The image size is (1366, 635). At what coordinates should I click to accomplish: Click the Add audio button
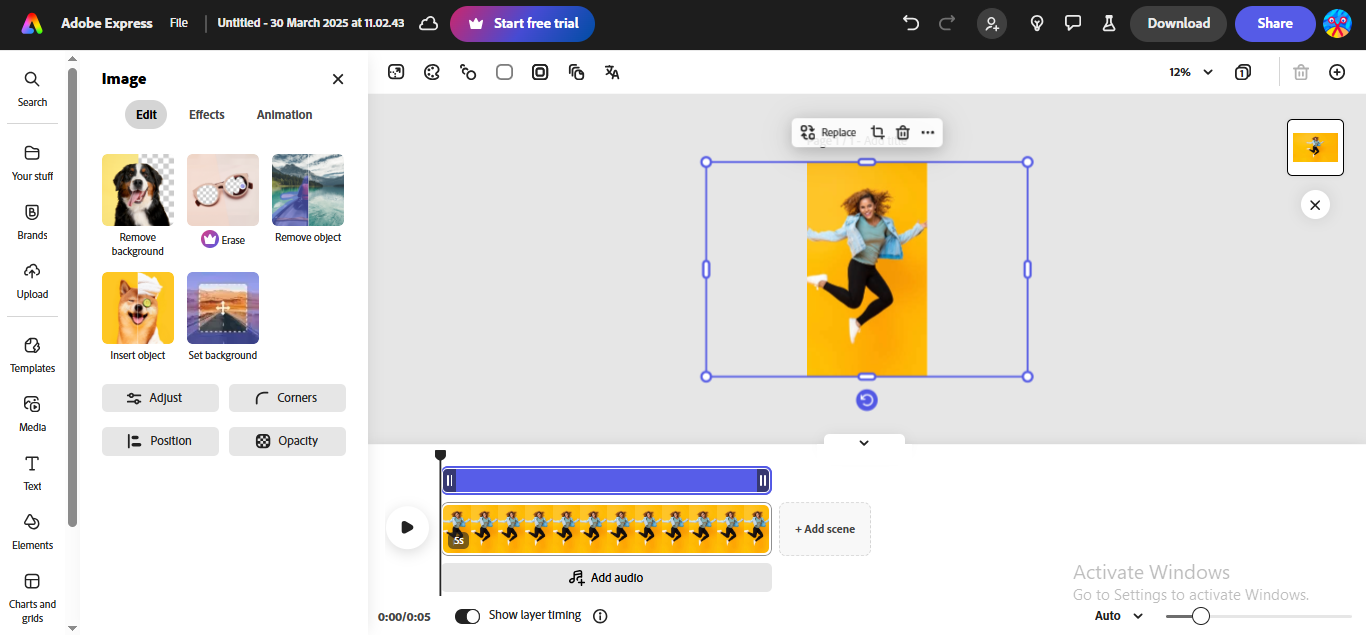click(605, 577)
